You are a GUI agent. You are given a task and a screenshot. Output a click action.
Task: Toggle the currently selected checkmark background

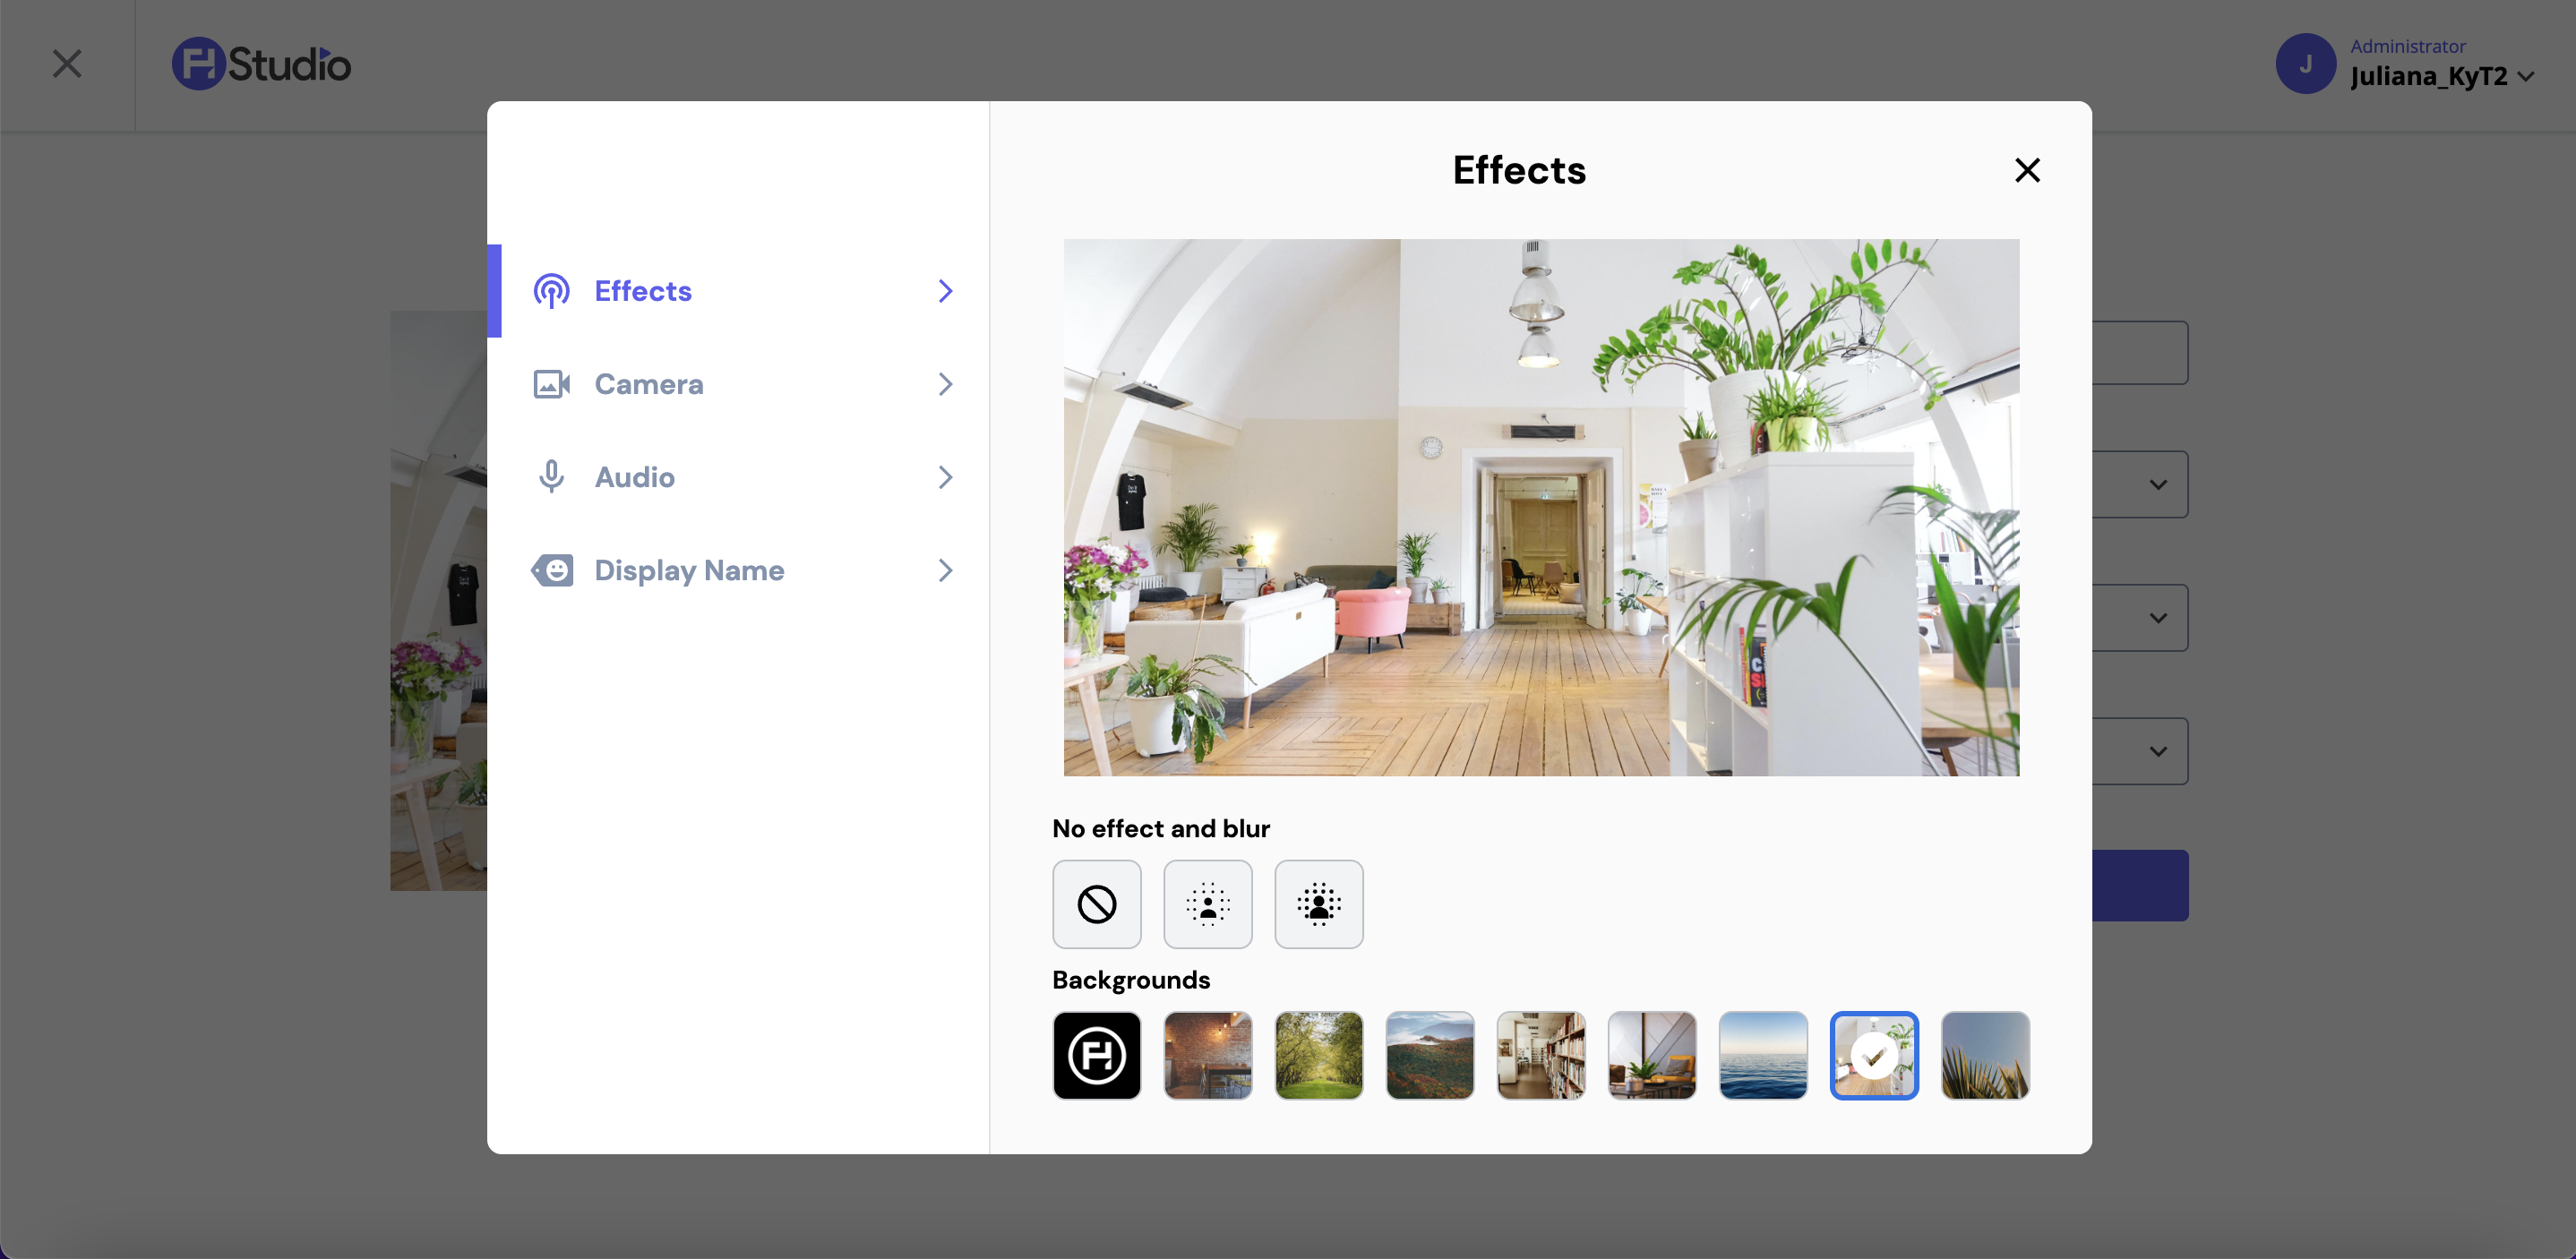(1875, 1054)
